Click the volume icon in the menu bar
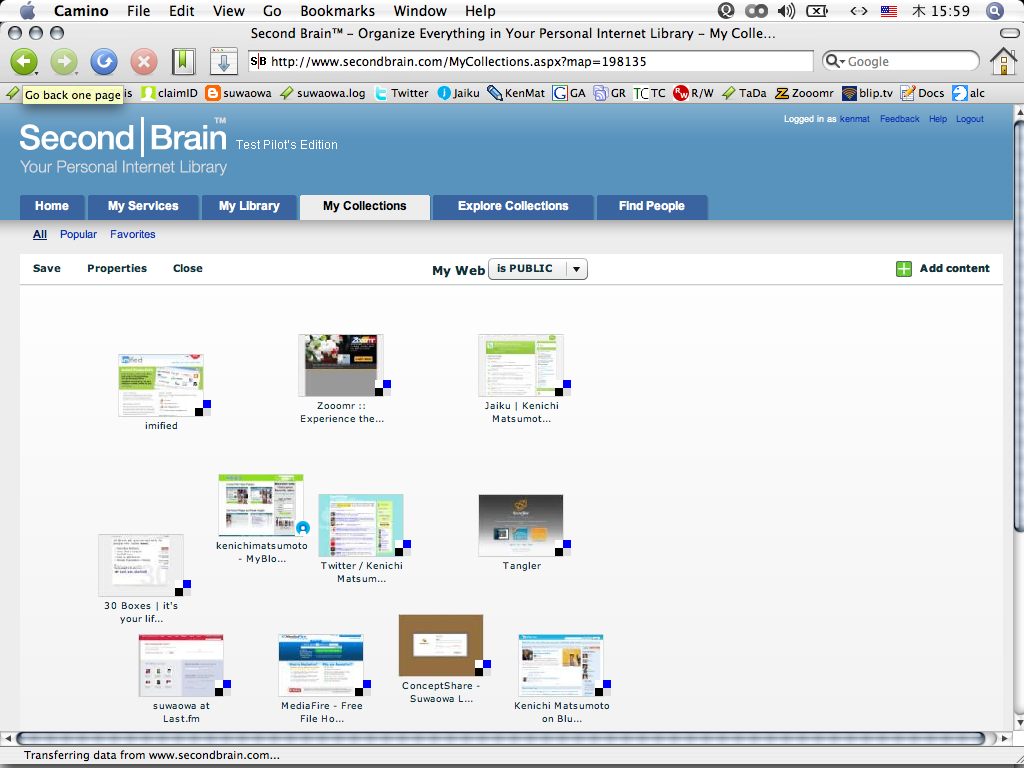 pyautogui.click(x=787, y=10)
